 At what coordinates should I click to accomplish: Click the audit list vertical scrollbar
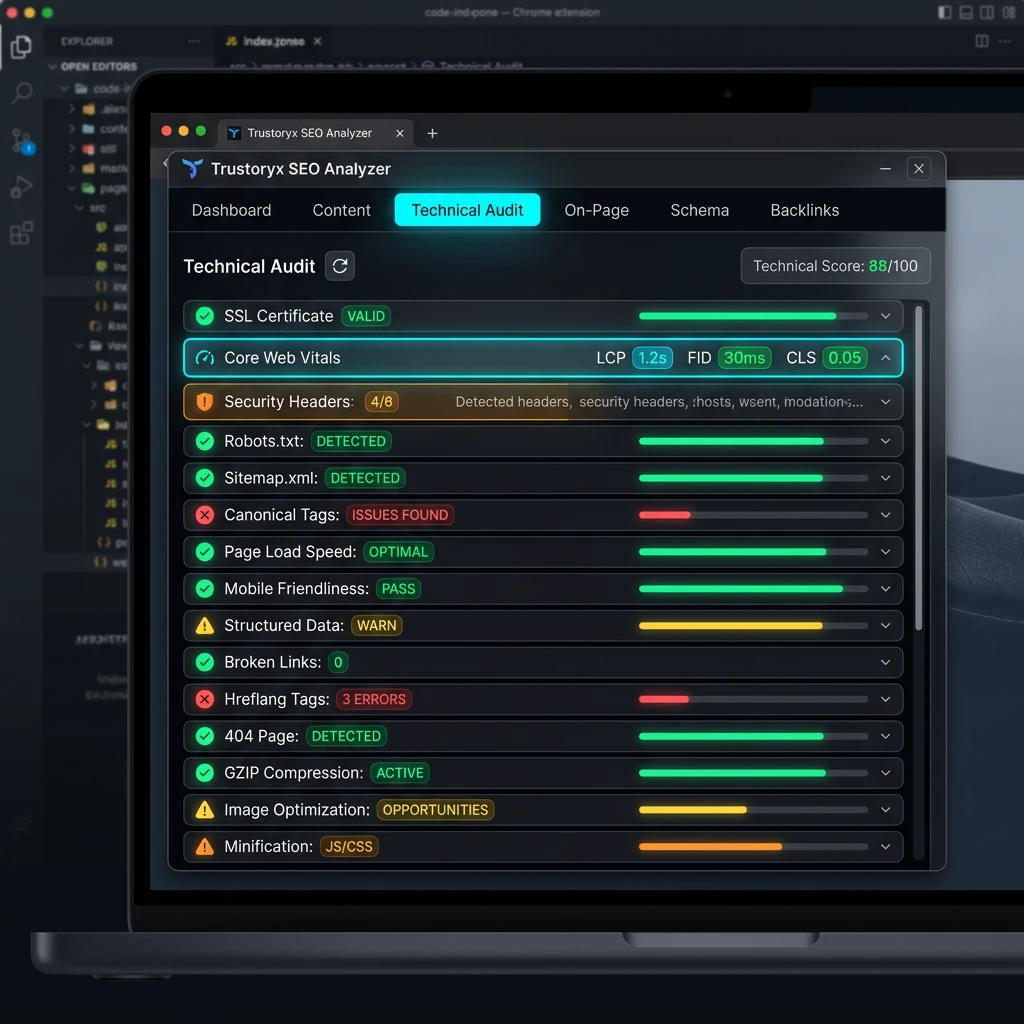pyautogui.click(x=919, y=468)
